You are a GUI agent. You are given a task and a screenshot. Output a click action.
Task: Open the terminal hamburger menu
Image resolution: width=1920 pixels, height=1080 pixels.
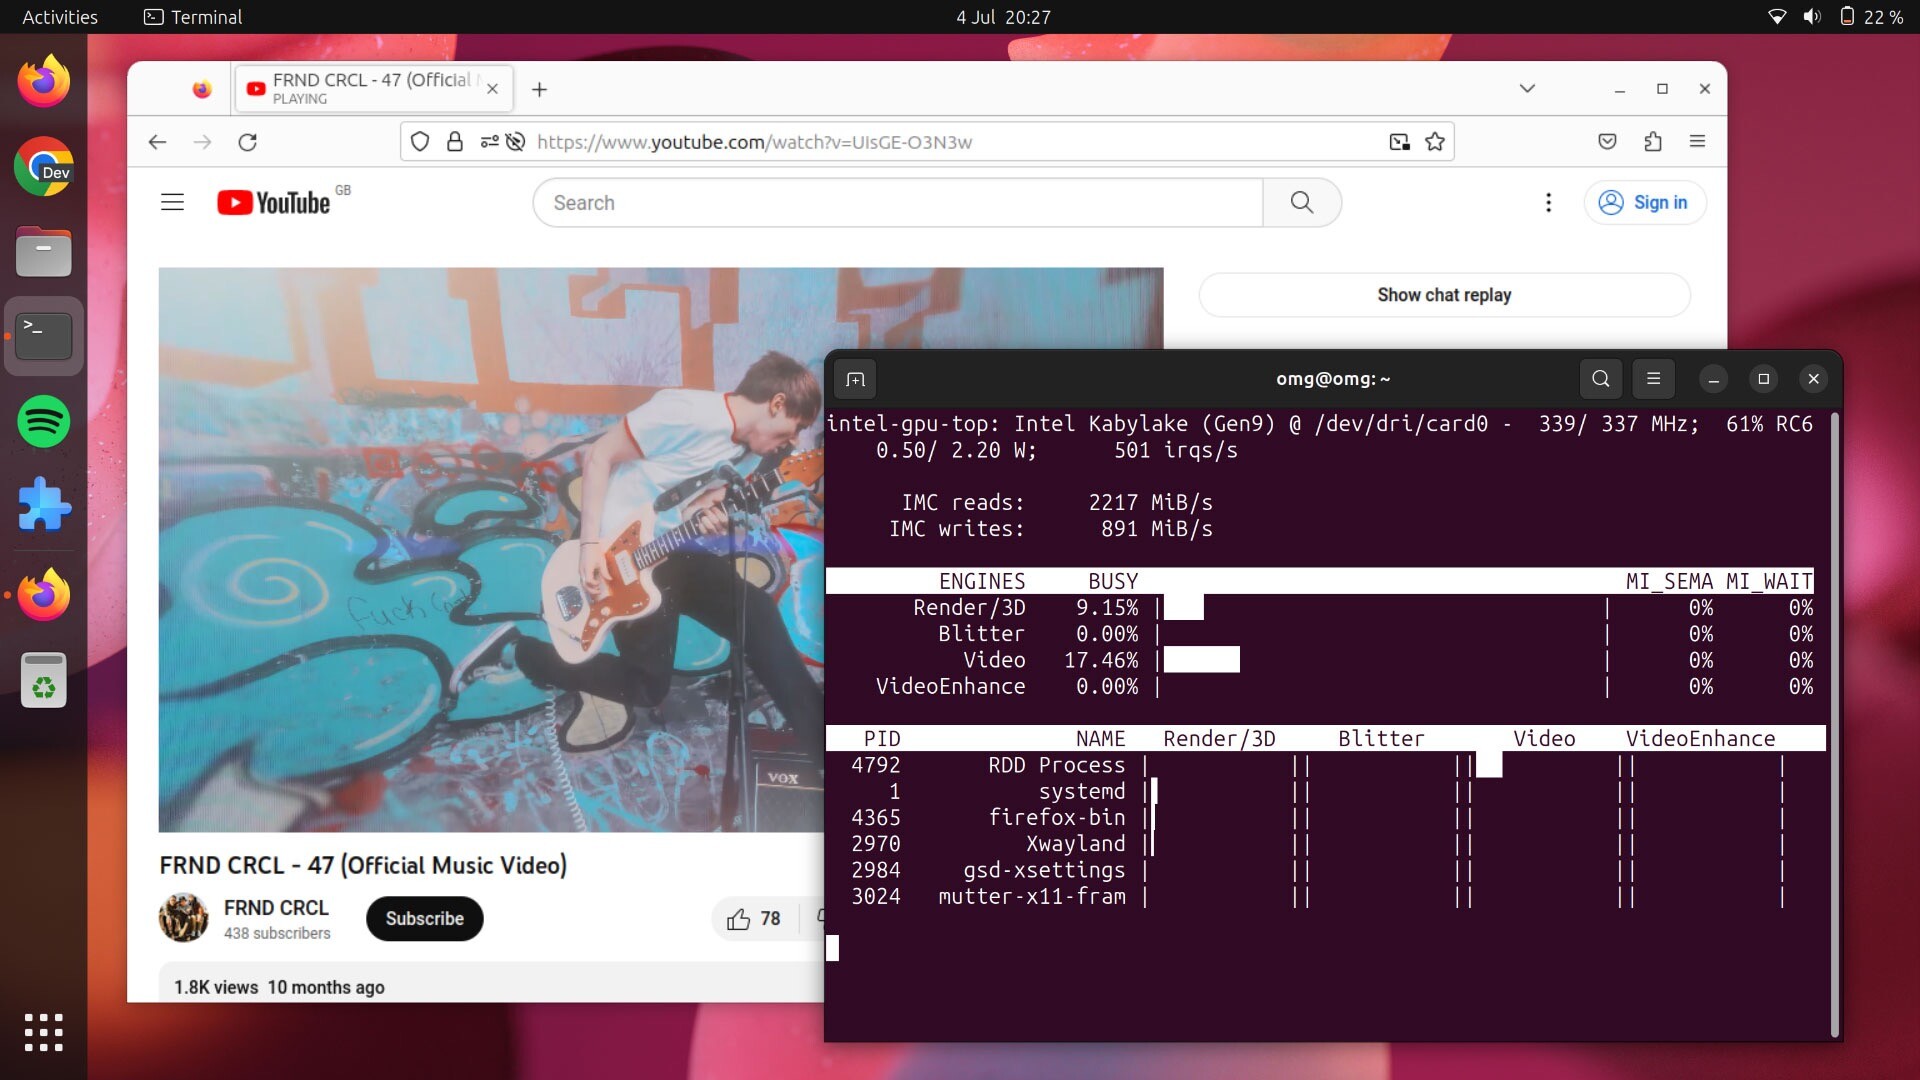click(1653, 379)
